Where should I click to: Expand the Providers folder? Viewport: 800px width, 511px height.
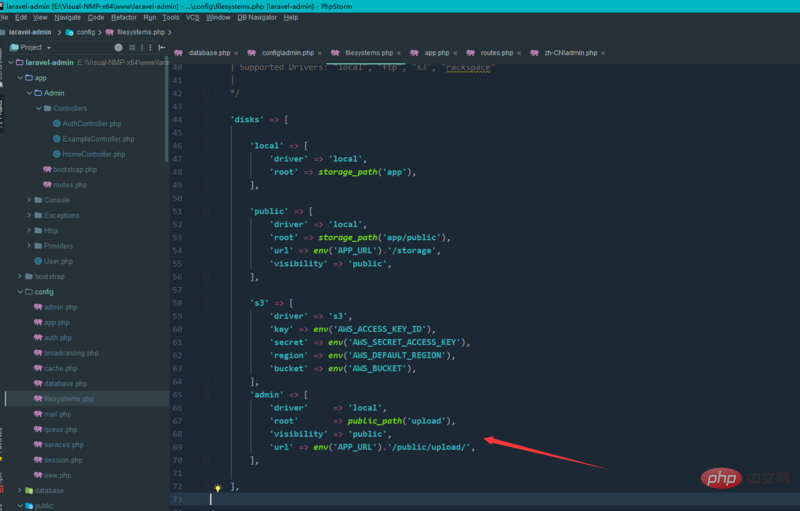pos(29,246)
